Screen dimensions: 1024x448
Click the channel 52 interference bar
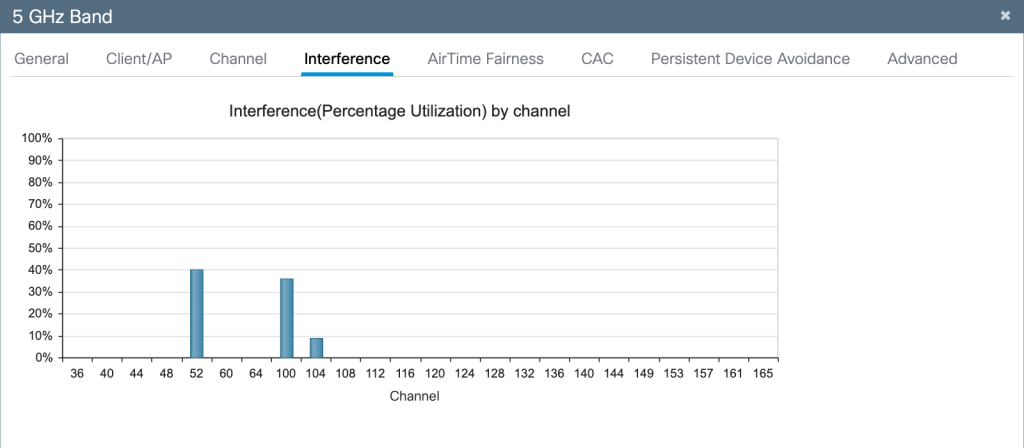point(197,313)
